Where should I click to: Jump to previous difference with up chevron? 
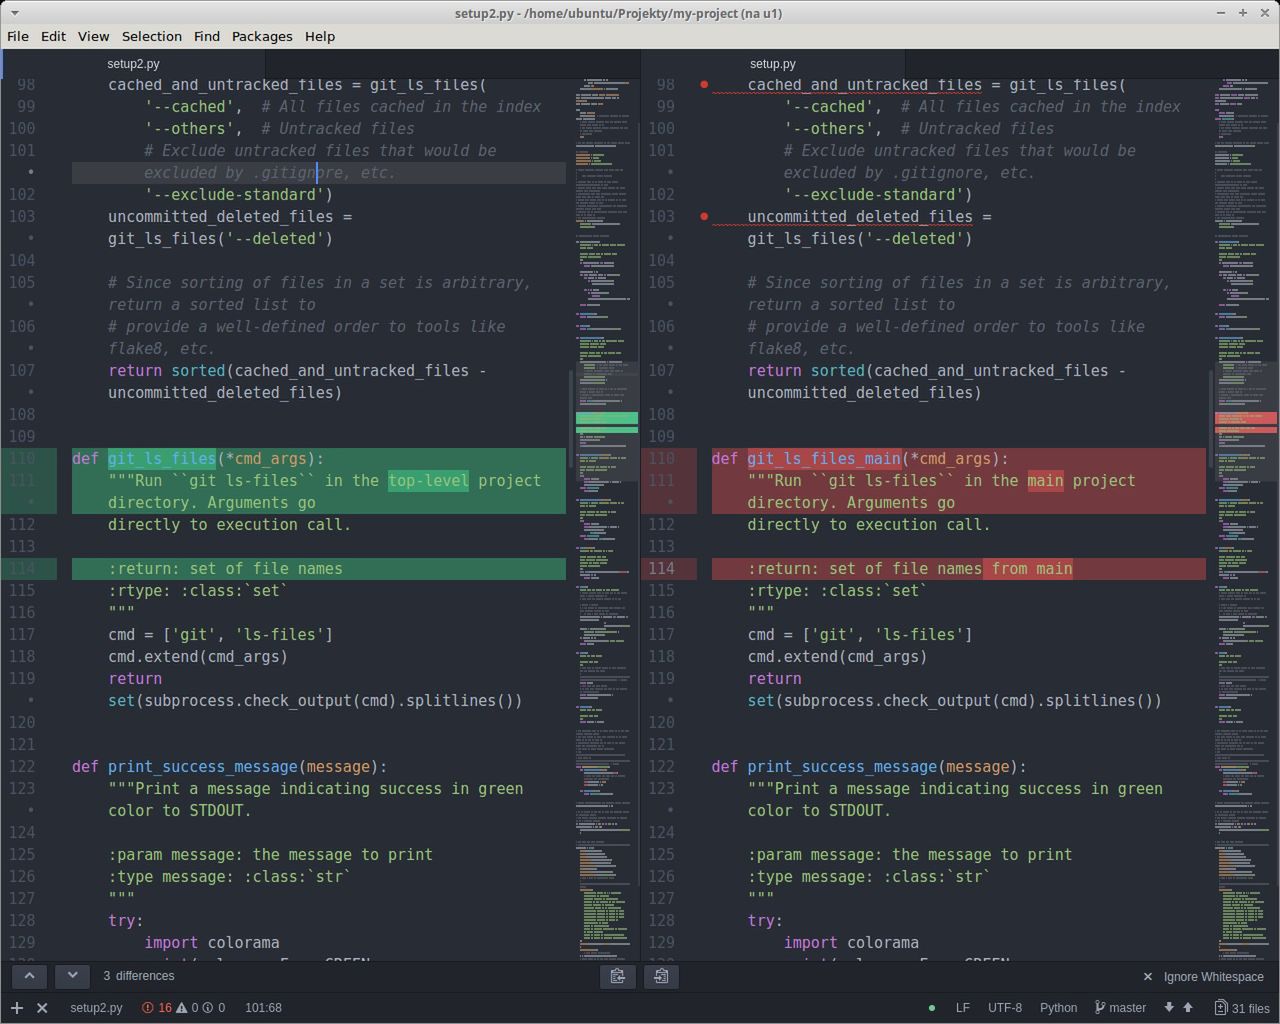tap(29, 976)
